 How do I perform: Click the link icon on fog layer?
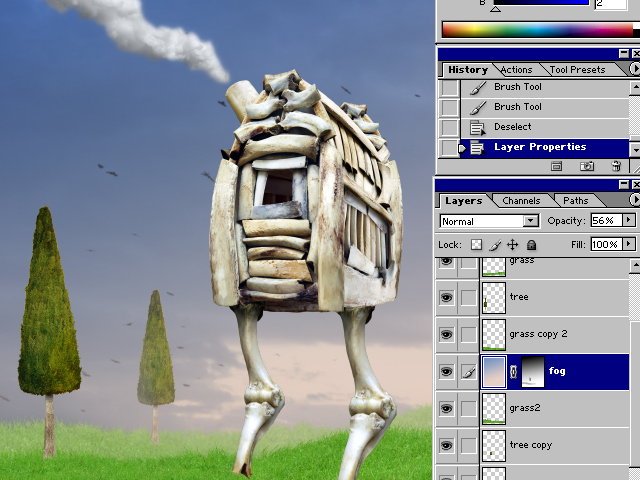514,371
